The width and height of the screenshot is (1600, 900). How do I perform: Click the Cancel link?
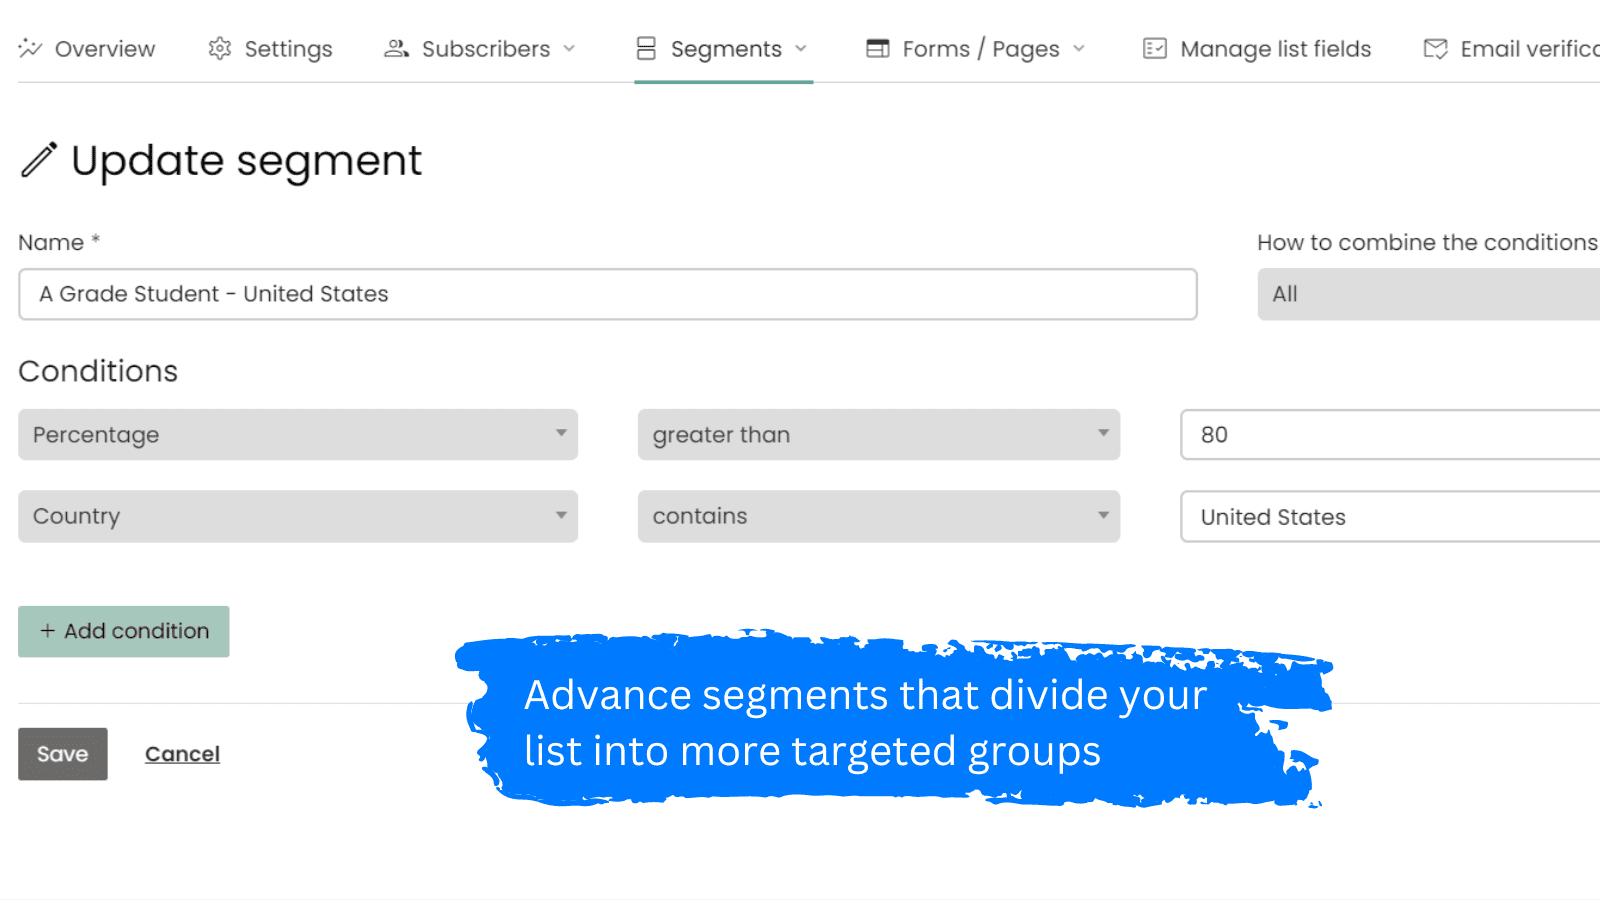[182, 754]
